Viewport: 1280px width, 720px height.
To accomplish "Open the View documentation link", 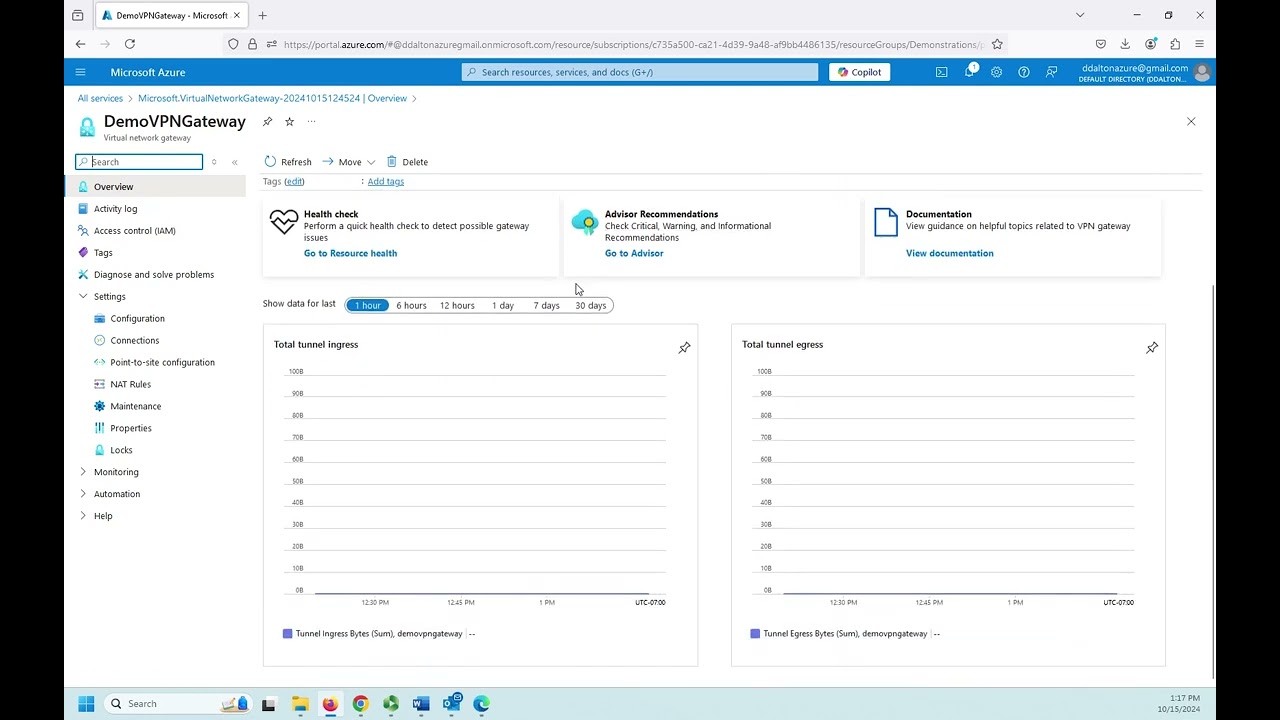I will [950, 253].
